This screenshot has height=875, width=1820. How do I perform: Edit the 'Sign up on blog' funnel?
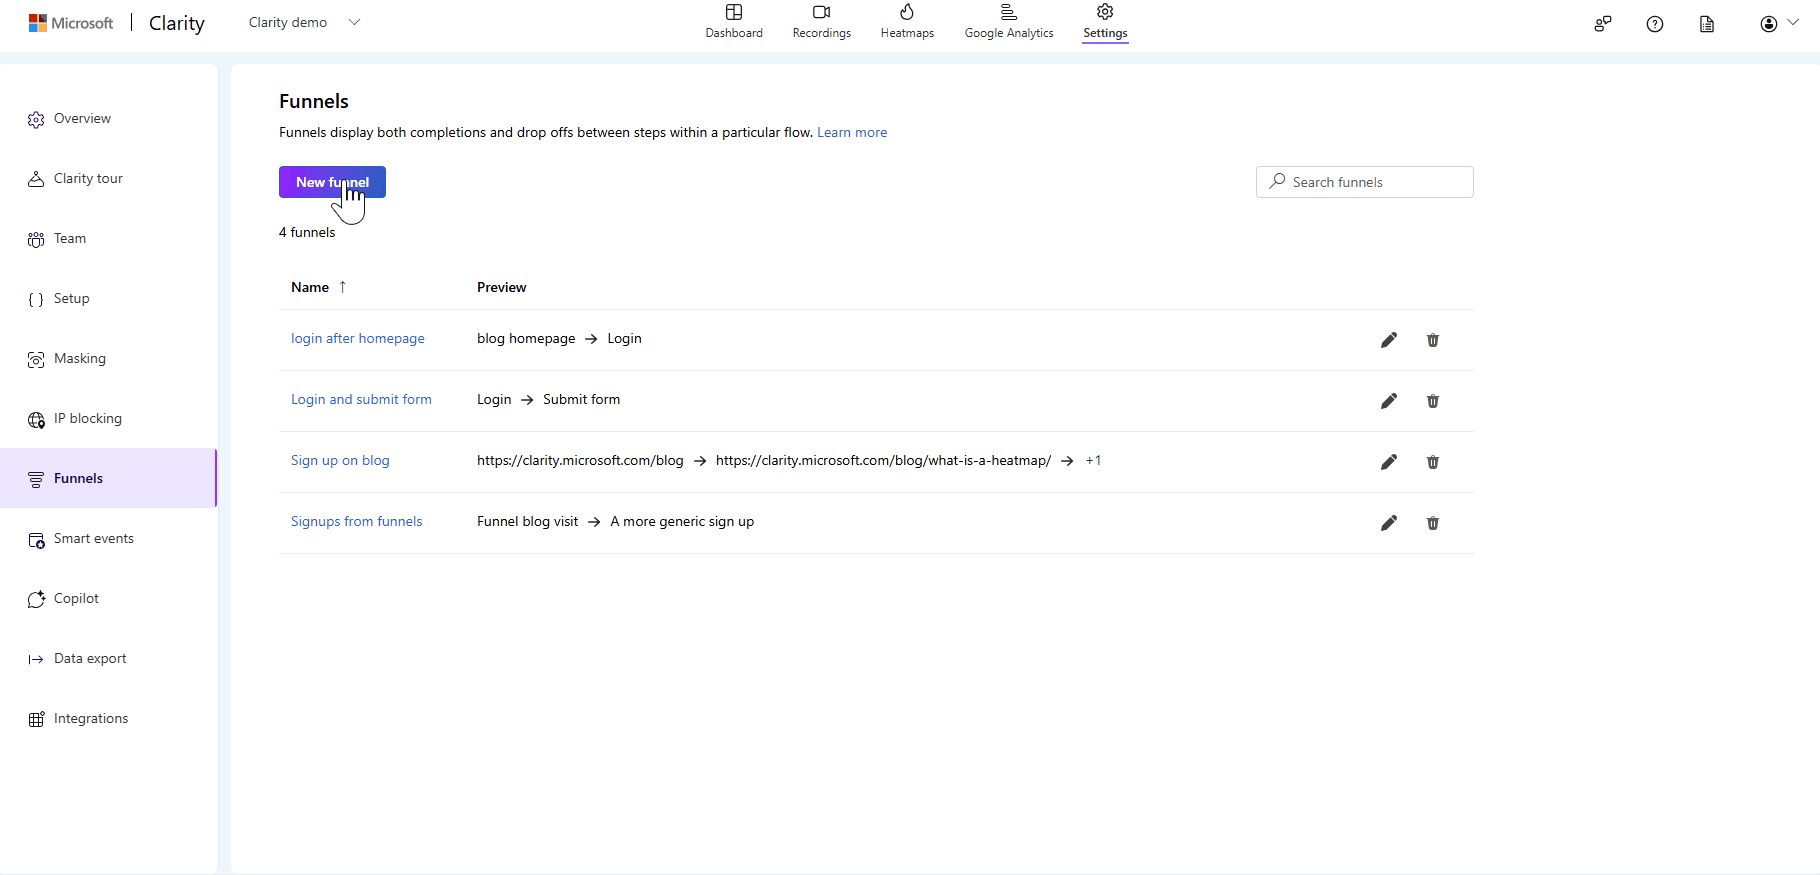[1389, 462]
